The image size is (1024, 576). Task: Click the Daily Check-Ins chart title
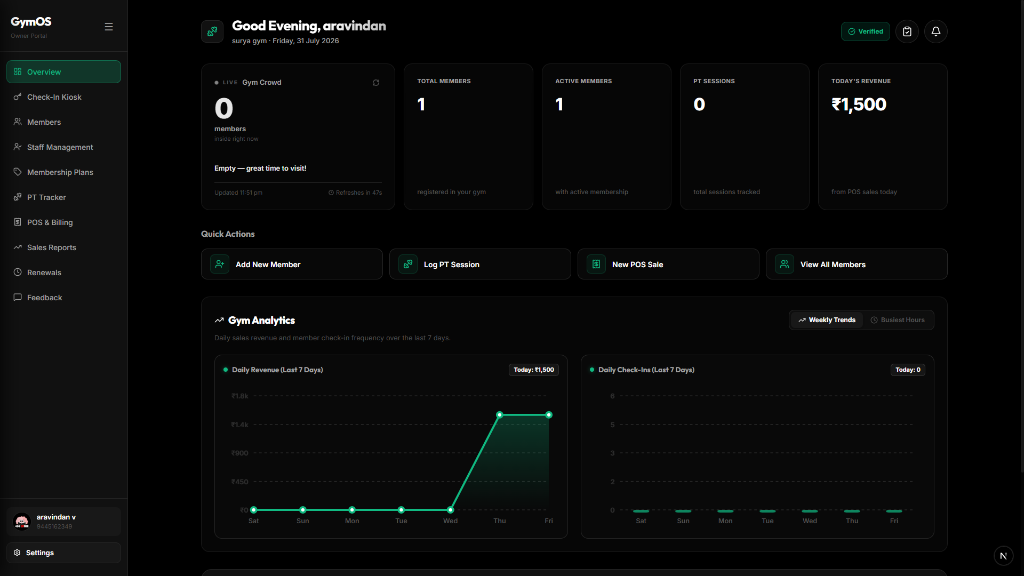point(646,370)
